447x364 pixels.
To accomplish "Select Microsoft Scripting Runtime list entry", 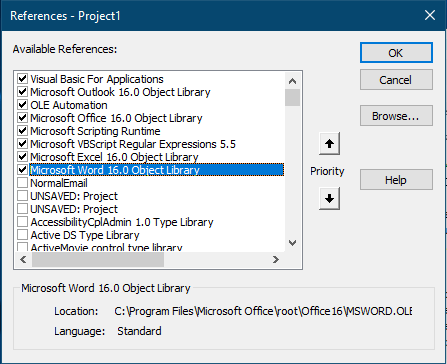I will (95, 131).
